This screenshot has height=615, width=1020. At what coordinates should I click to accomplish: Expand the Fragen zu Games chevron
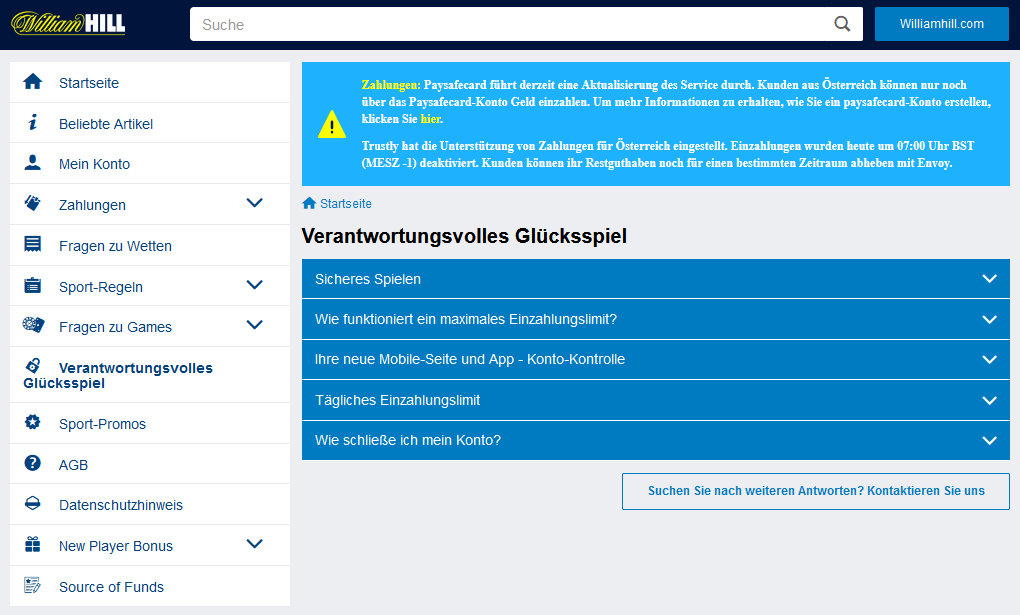(x=254, y=325)
